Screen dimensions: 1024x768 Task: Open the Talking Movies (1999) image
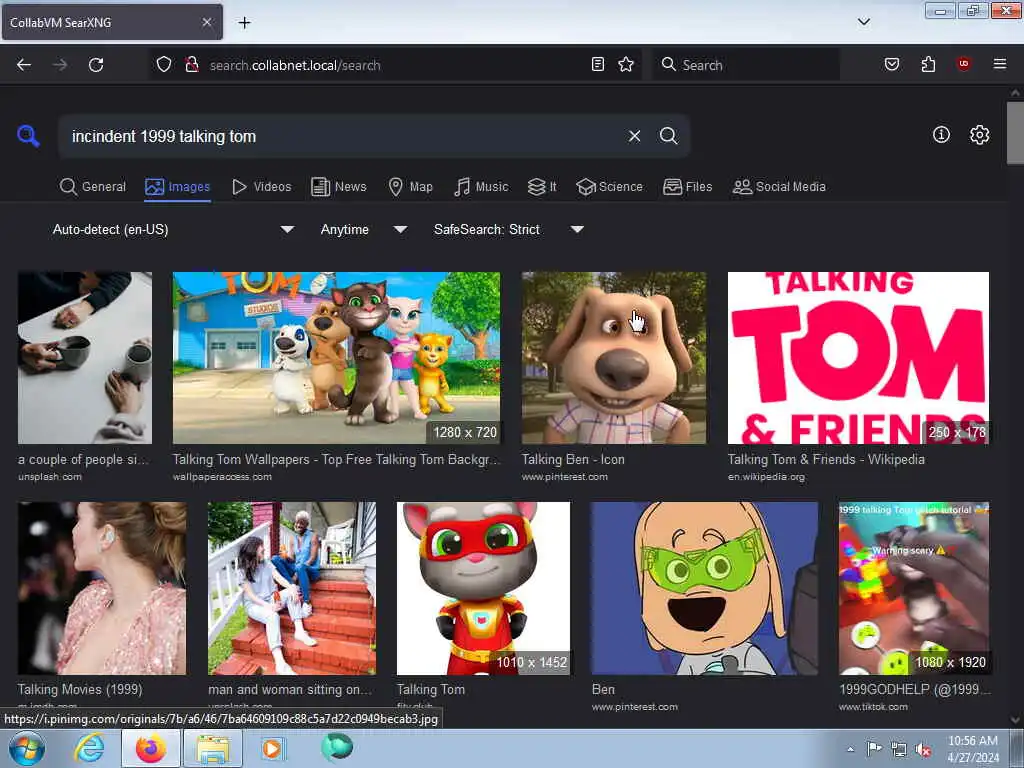click(102, 588)
